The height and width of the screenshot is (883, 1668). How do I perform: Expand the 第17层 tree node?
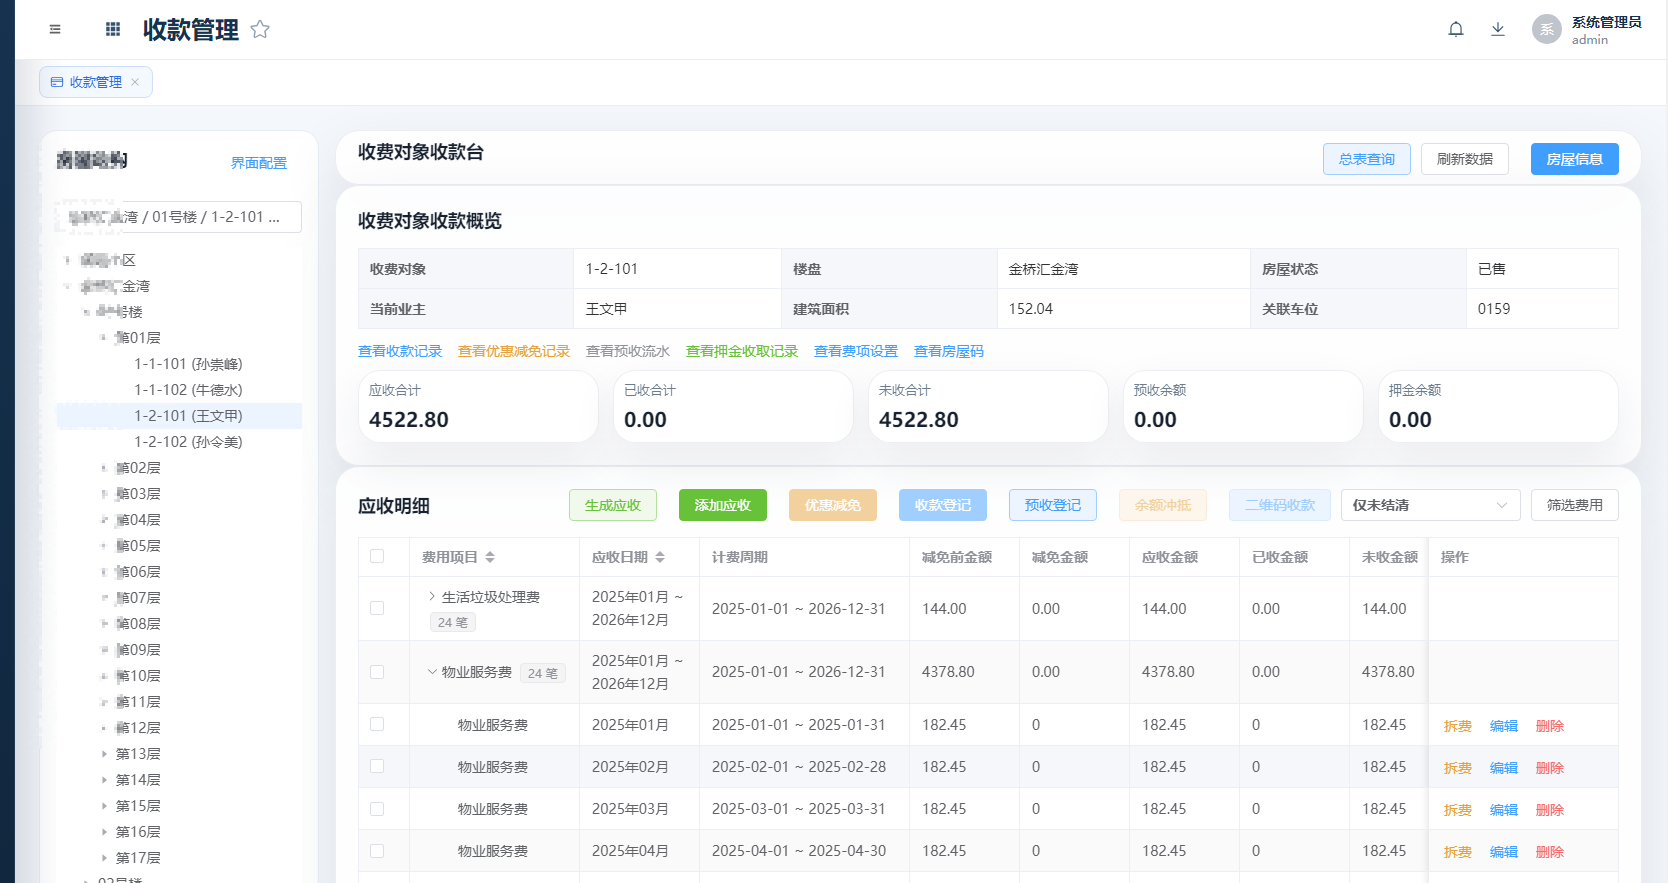click(104, 858)
